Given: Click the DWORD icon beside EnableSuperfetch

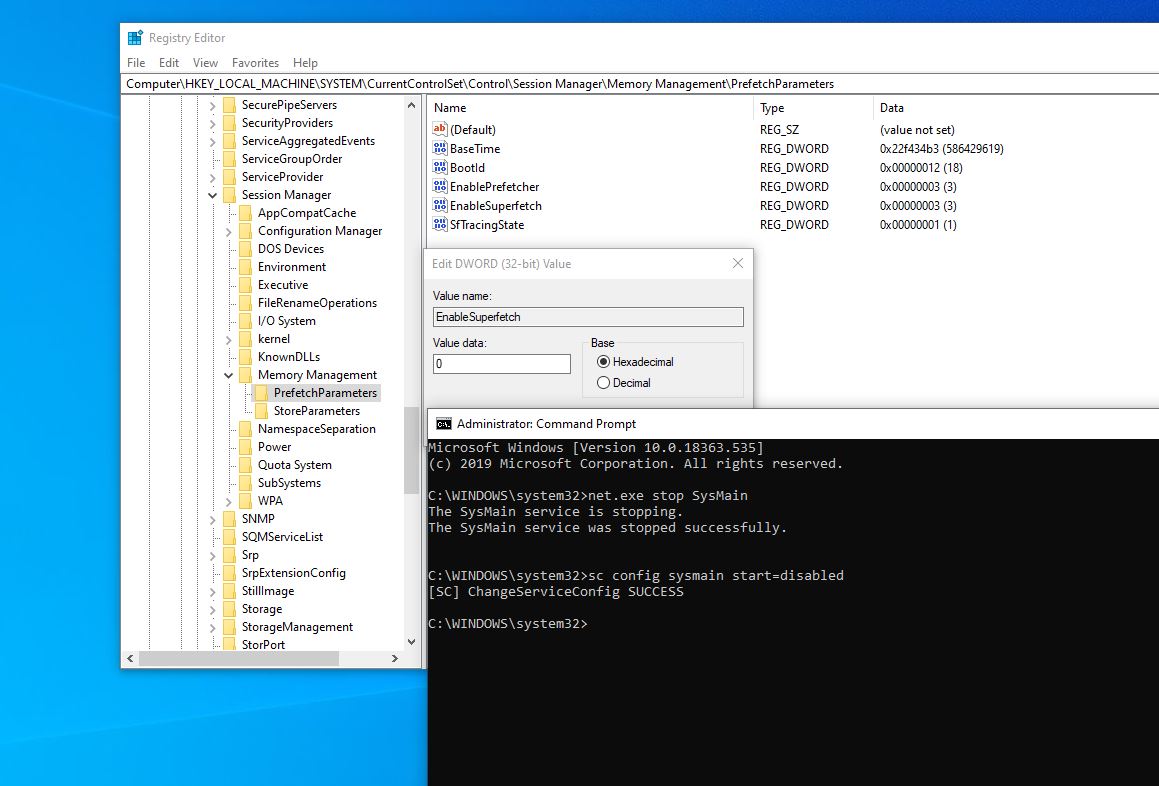Looking at the screenshot, I should (438, 205).
